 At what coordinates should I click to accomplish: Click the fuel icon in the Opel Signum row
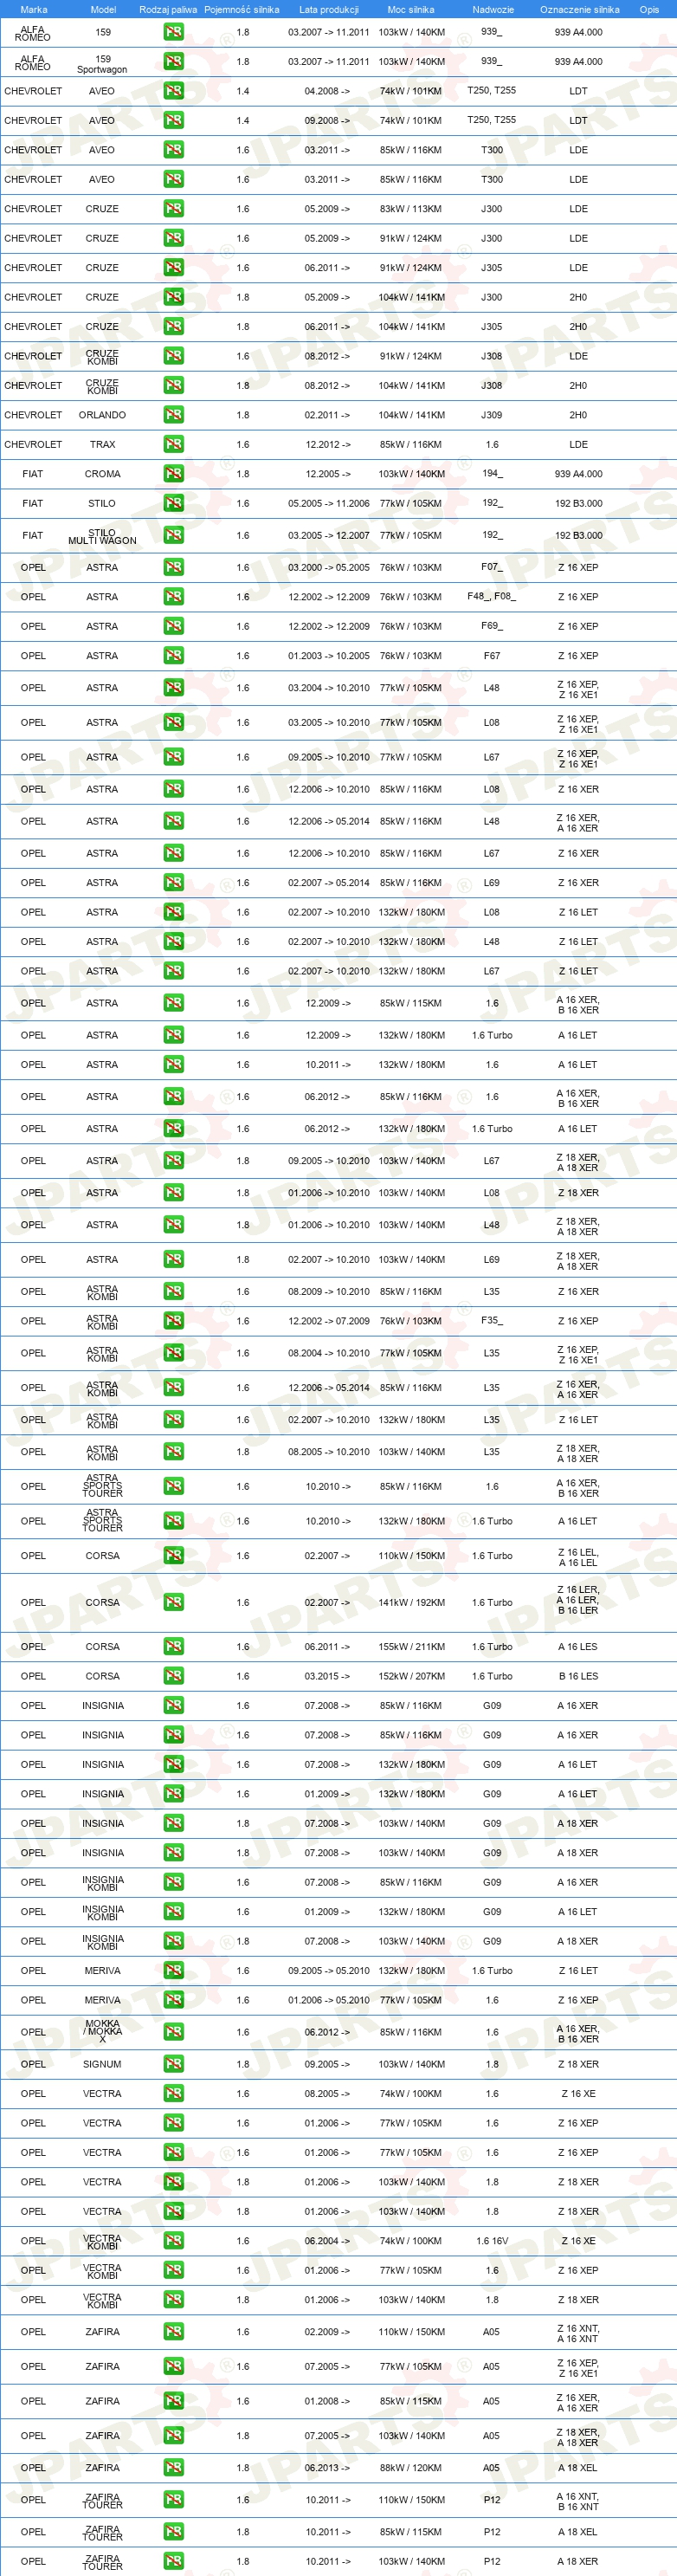(x=173, y=2064)
